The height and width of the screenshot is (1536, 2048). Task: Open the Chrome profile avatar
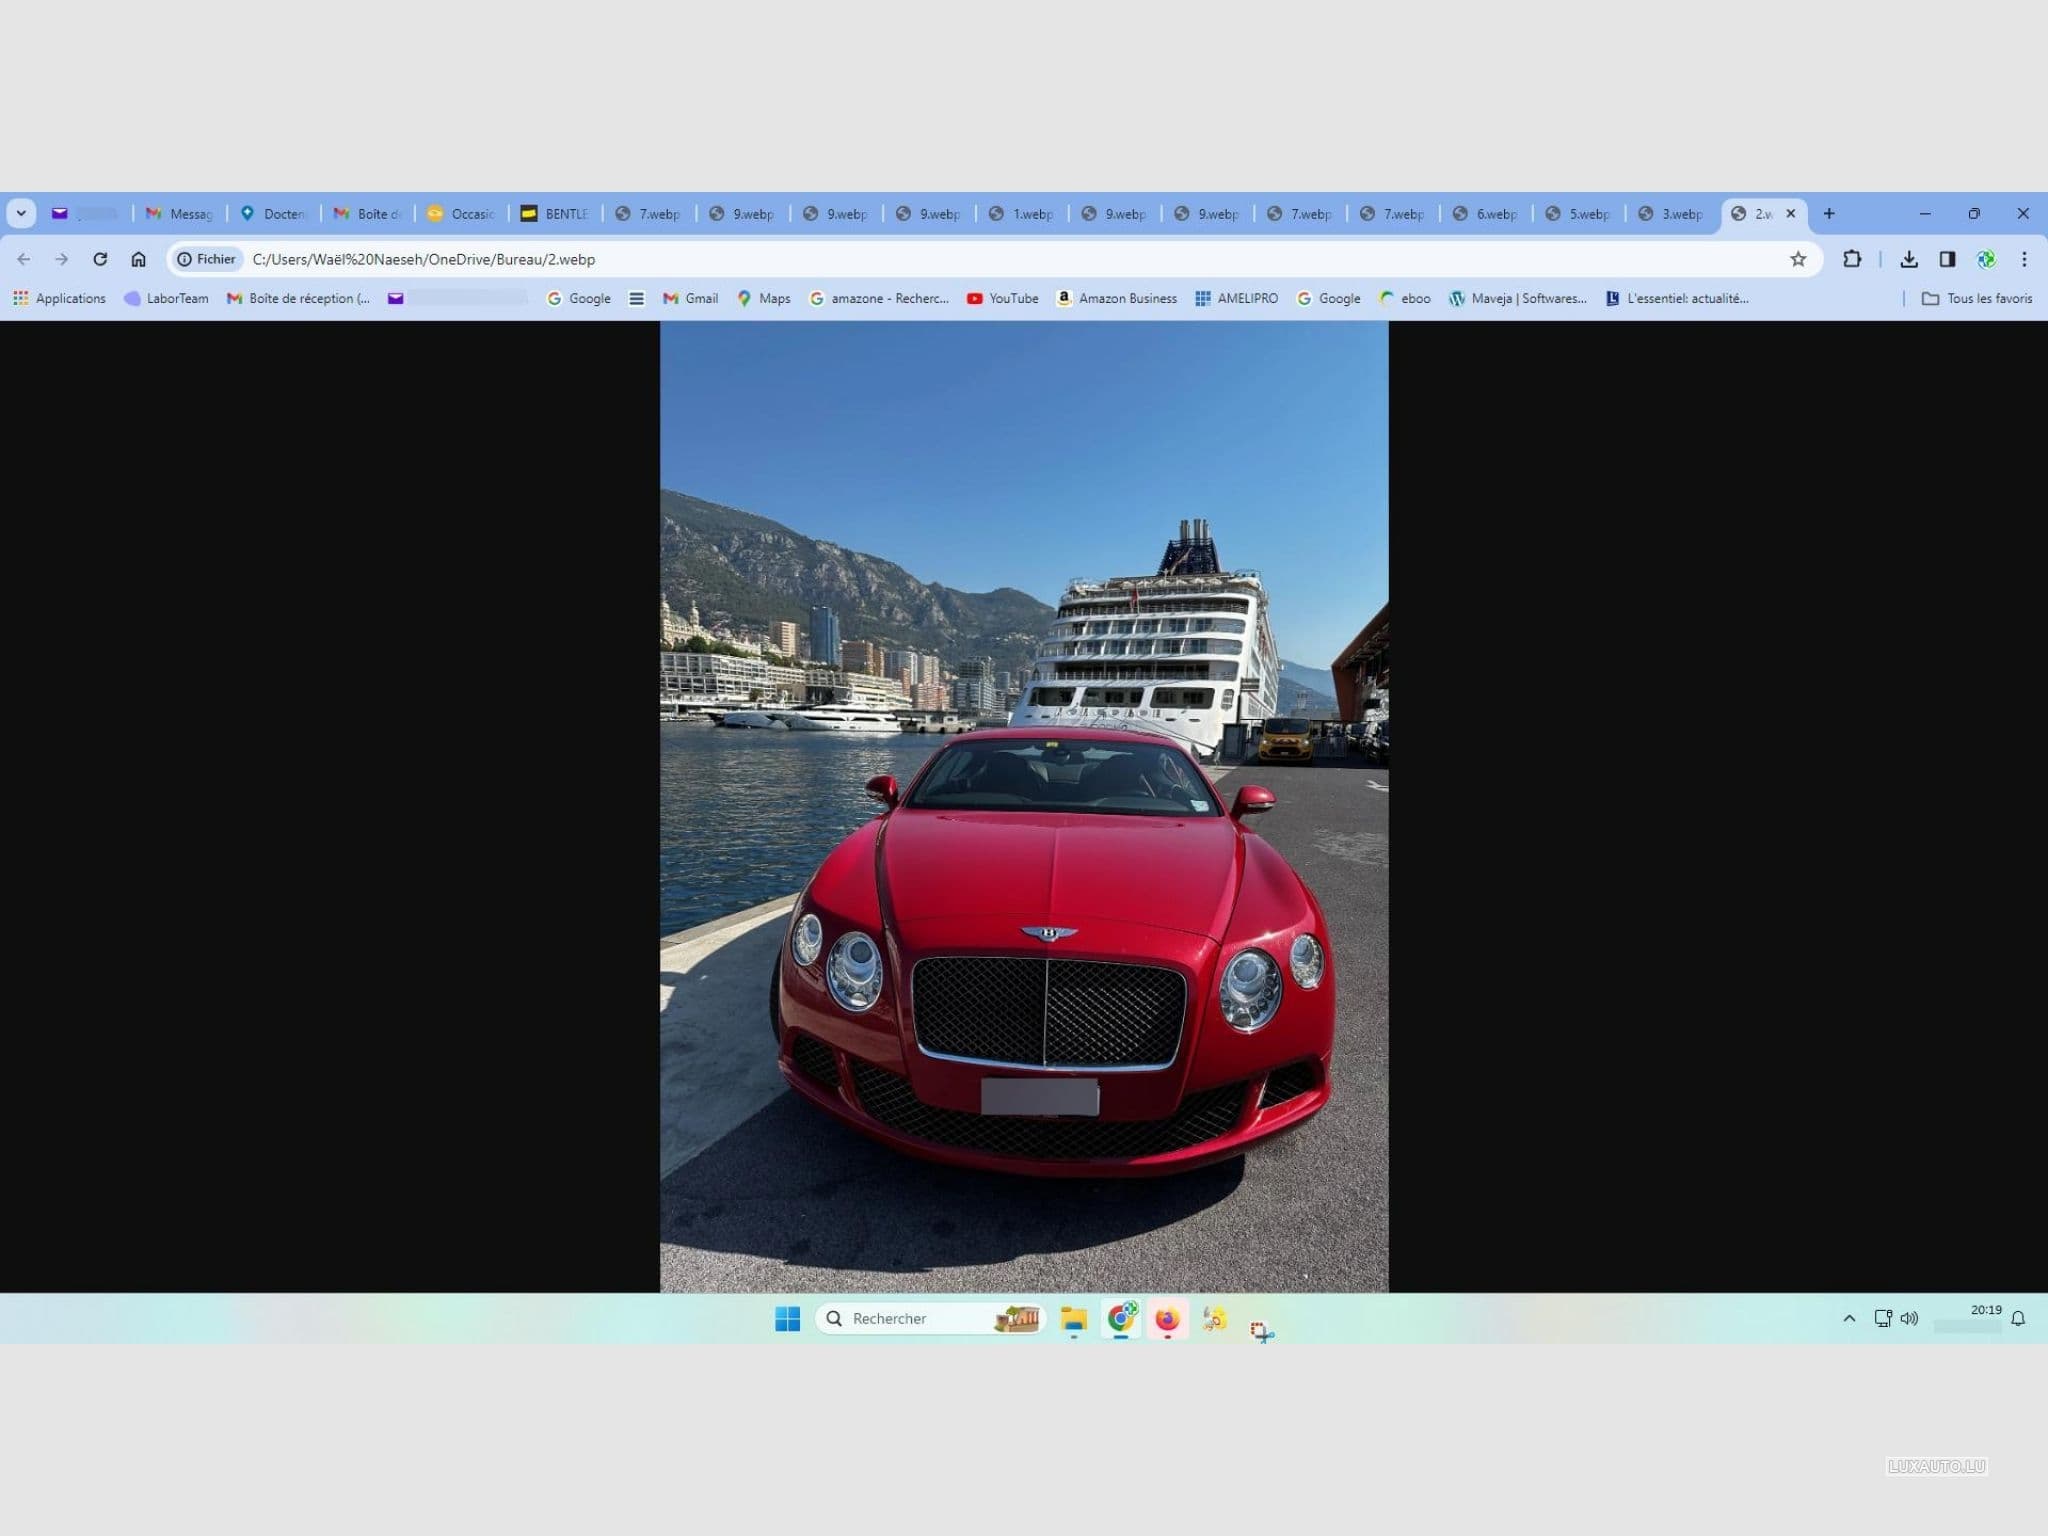pyautogui.click(x=1986, y=259)
